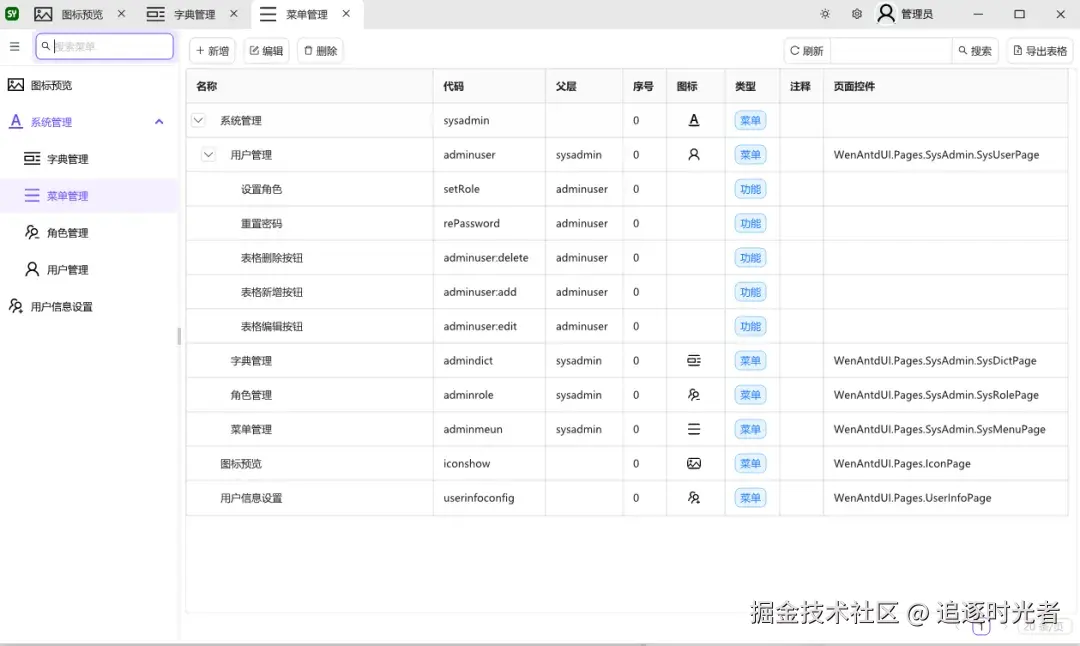The width and height of the screenshot is (1080, 646).
Task: Toggle the hamburger sidebar collapse icon
Action: coord(14,47)
